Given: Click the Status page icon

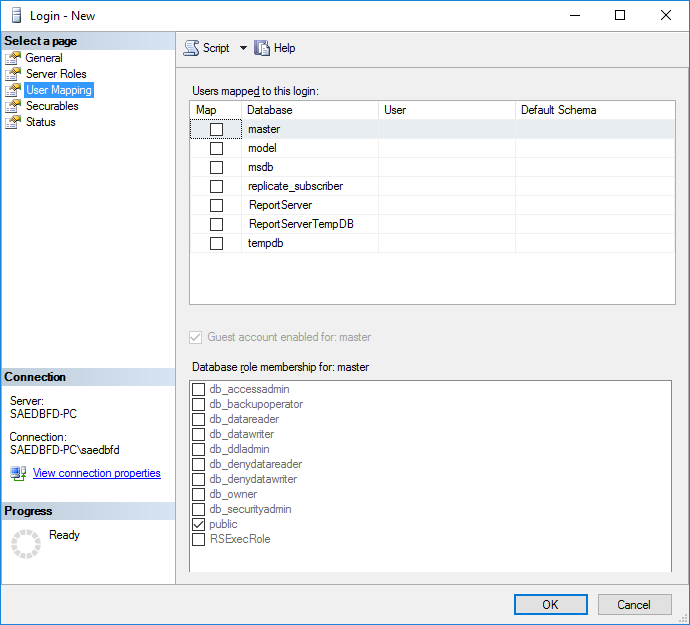Looking at the screenshot, I should click(x=13, y=122).
